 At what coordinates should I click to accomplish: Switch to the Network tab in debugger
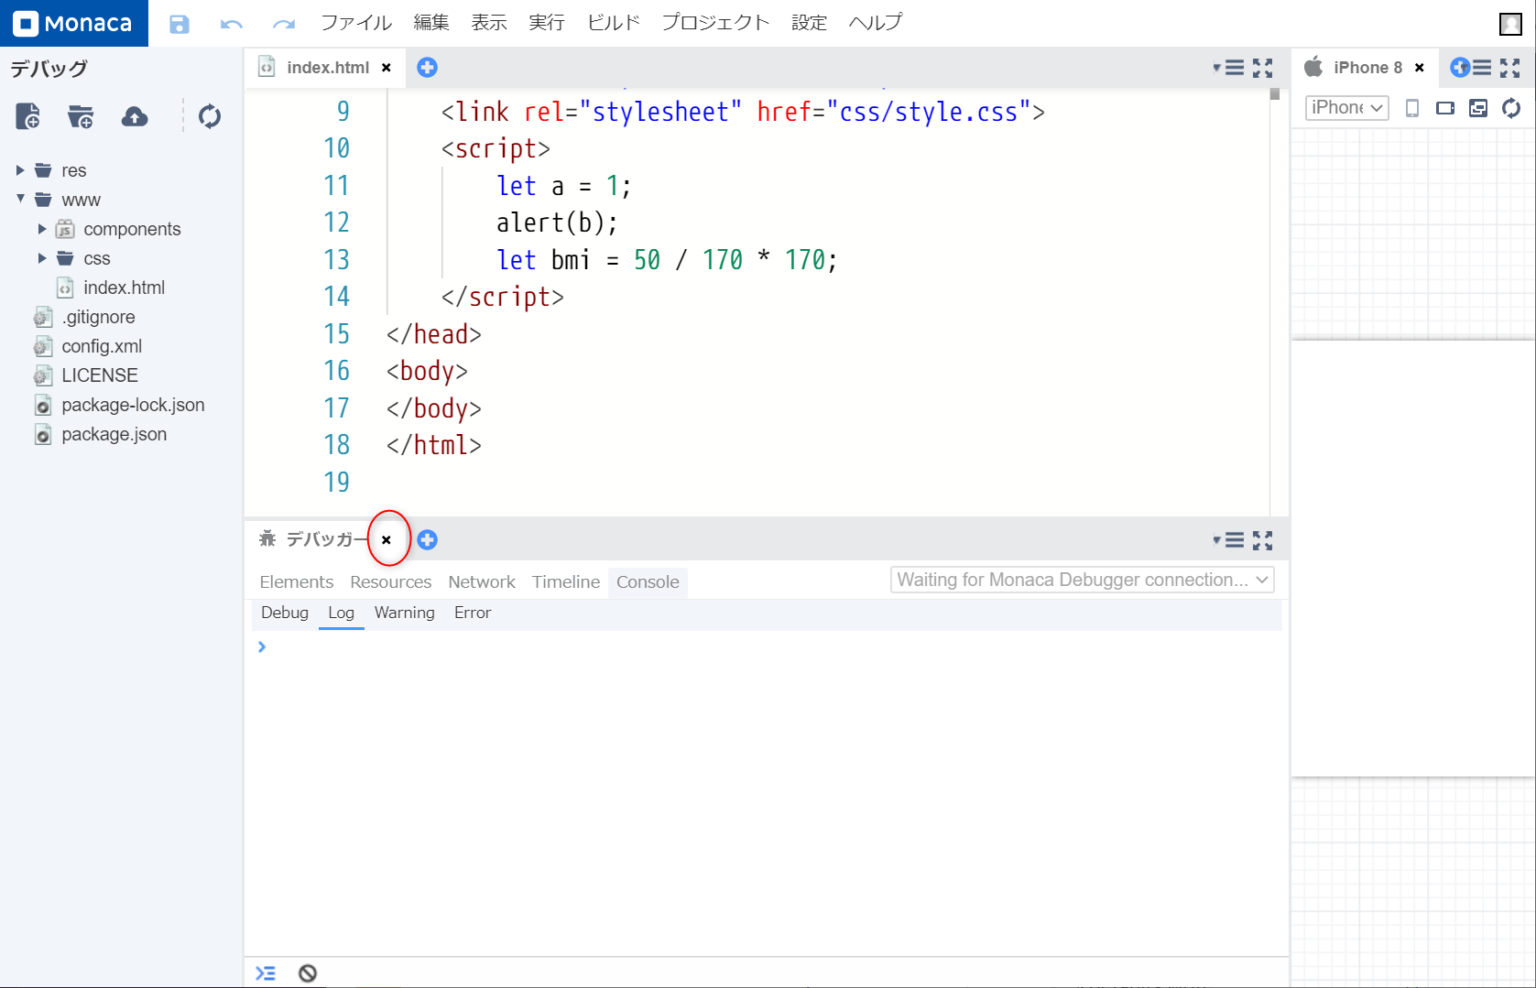click(x=481, y=581)
